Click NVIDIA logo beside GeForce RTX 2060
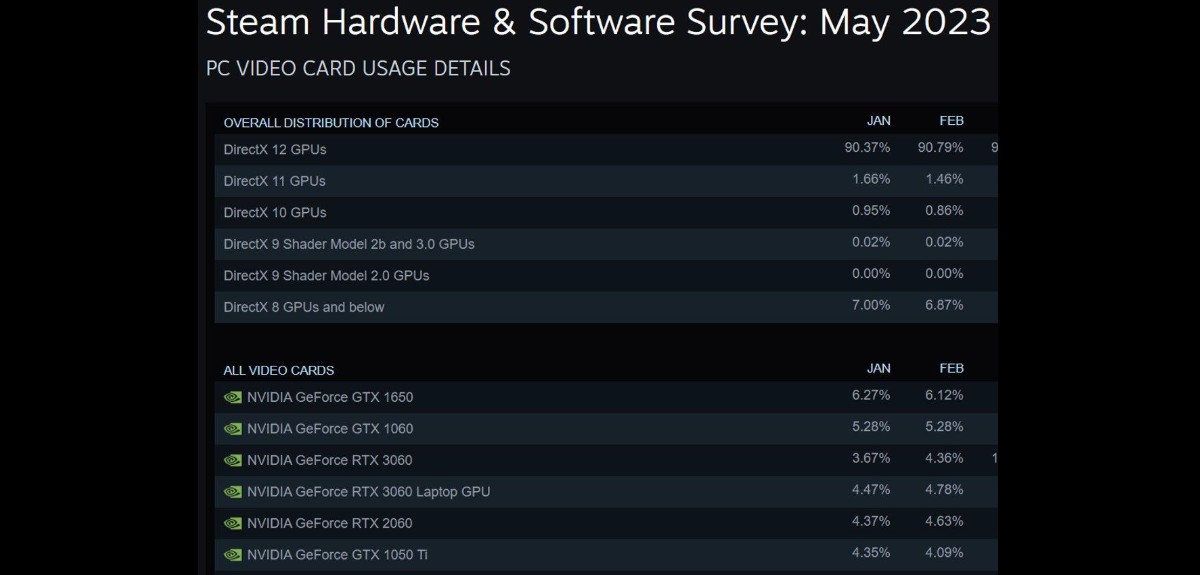Screen dimensions: 1200x575 pos(232,523)
